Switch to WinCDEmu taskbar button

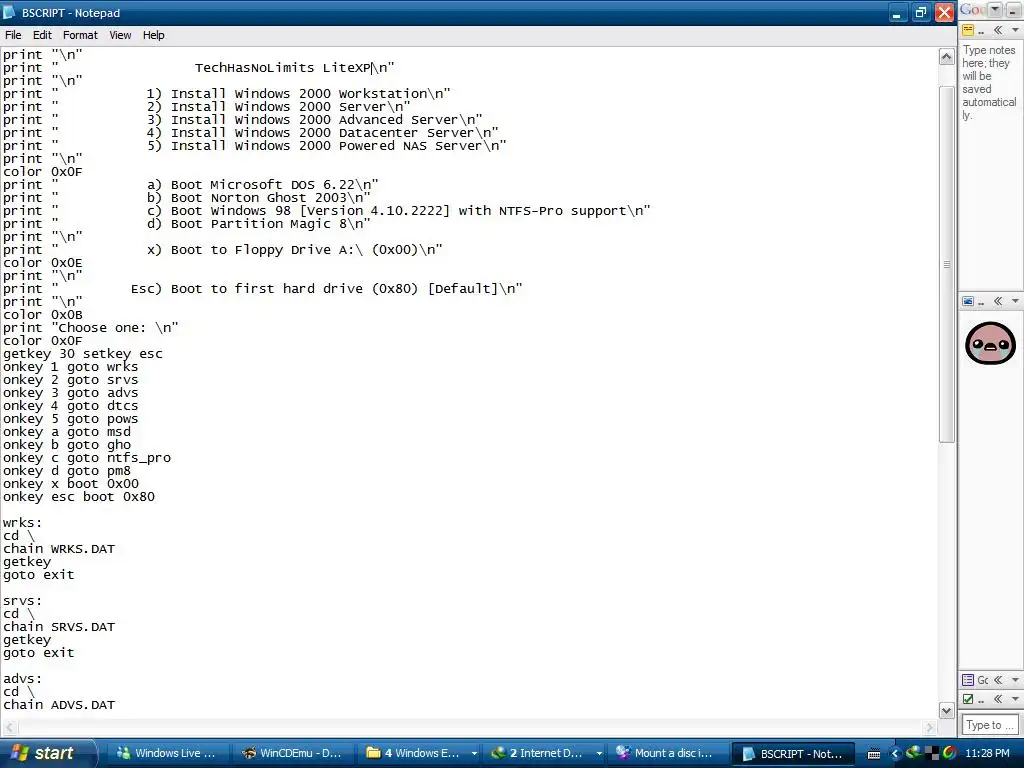[x=293, y=753]
